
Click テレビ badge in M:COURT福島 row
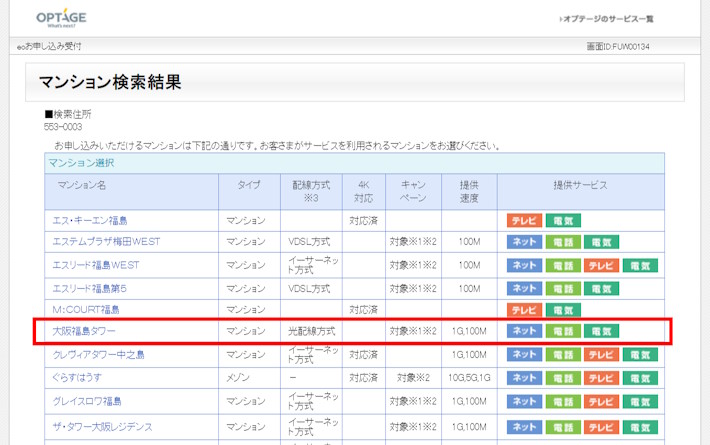[x=524, y=310]
